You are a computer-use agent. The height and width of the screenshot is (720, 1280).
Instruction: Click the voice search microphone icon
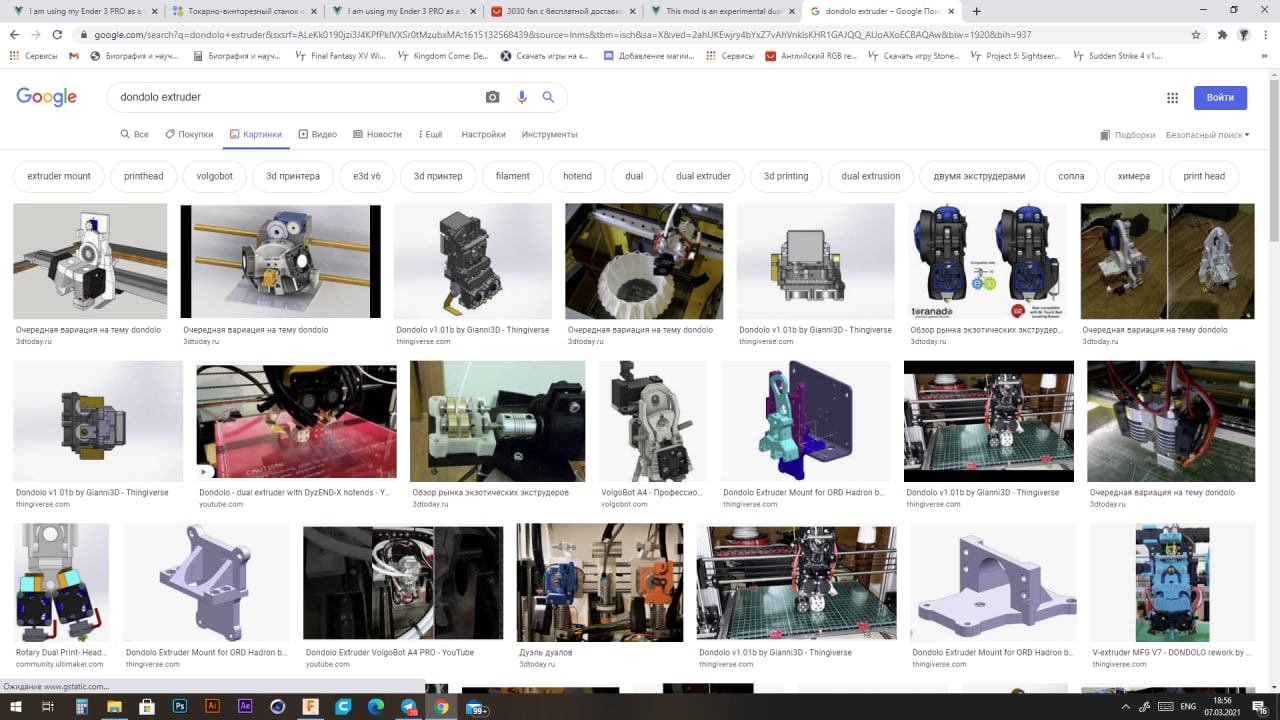[x=521, y=97]
